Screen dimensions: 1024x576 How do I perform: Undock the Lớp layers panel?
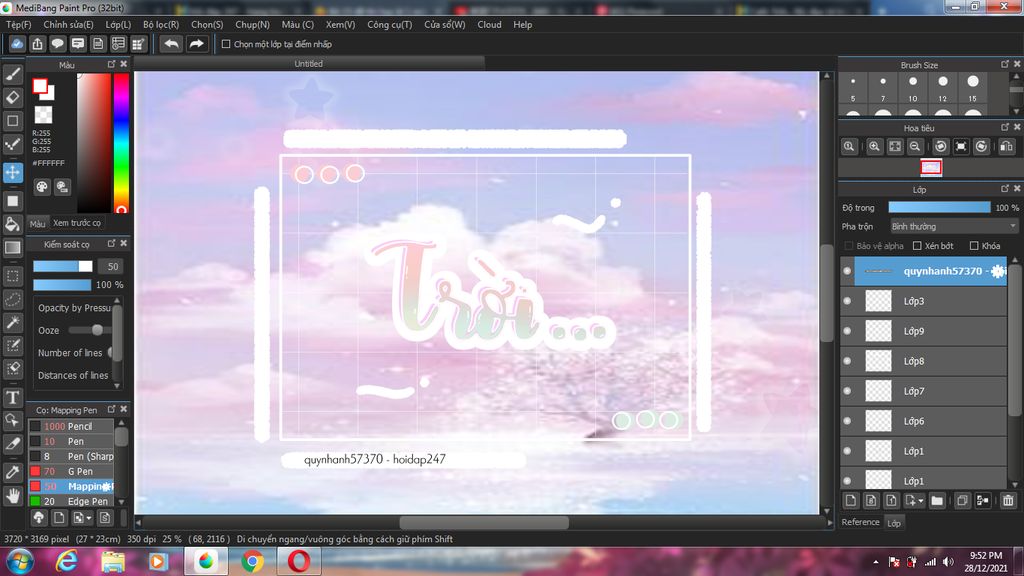[x=1004, y=189]
